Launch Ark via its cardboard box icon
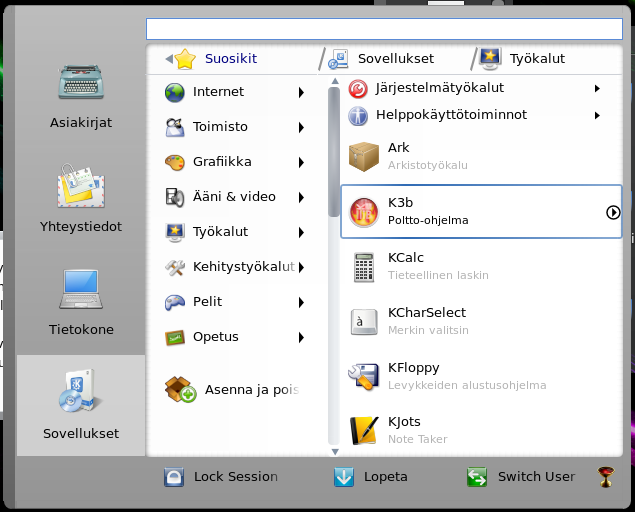This screenshot has width=635, height=512. point(364,157)
